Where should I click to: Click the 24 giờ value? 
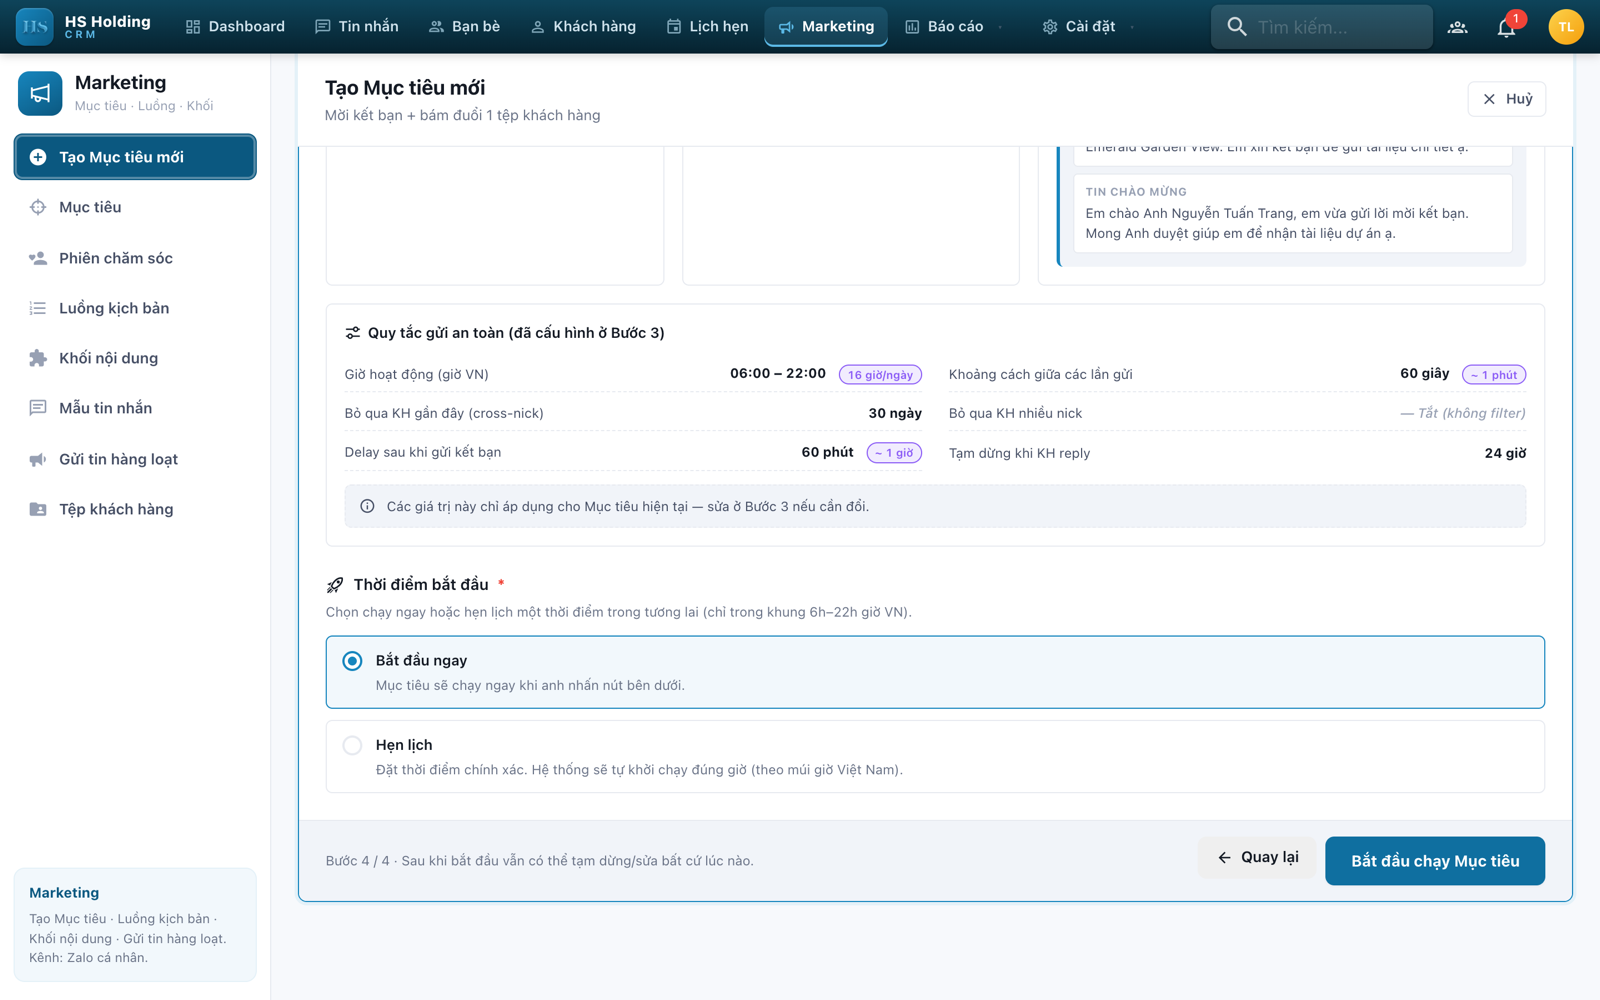pos(1505,453)
